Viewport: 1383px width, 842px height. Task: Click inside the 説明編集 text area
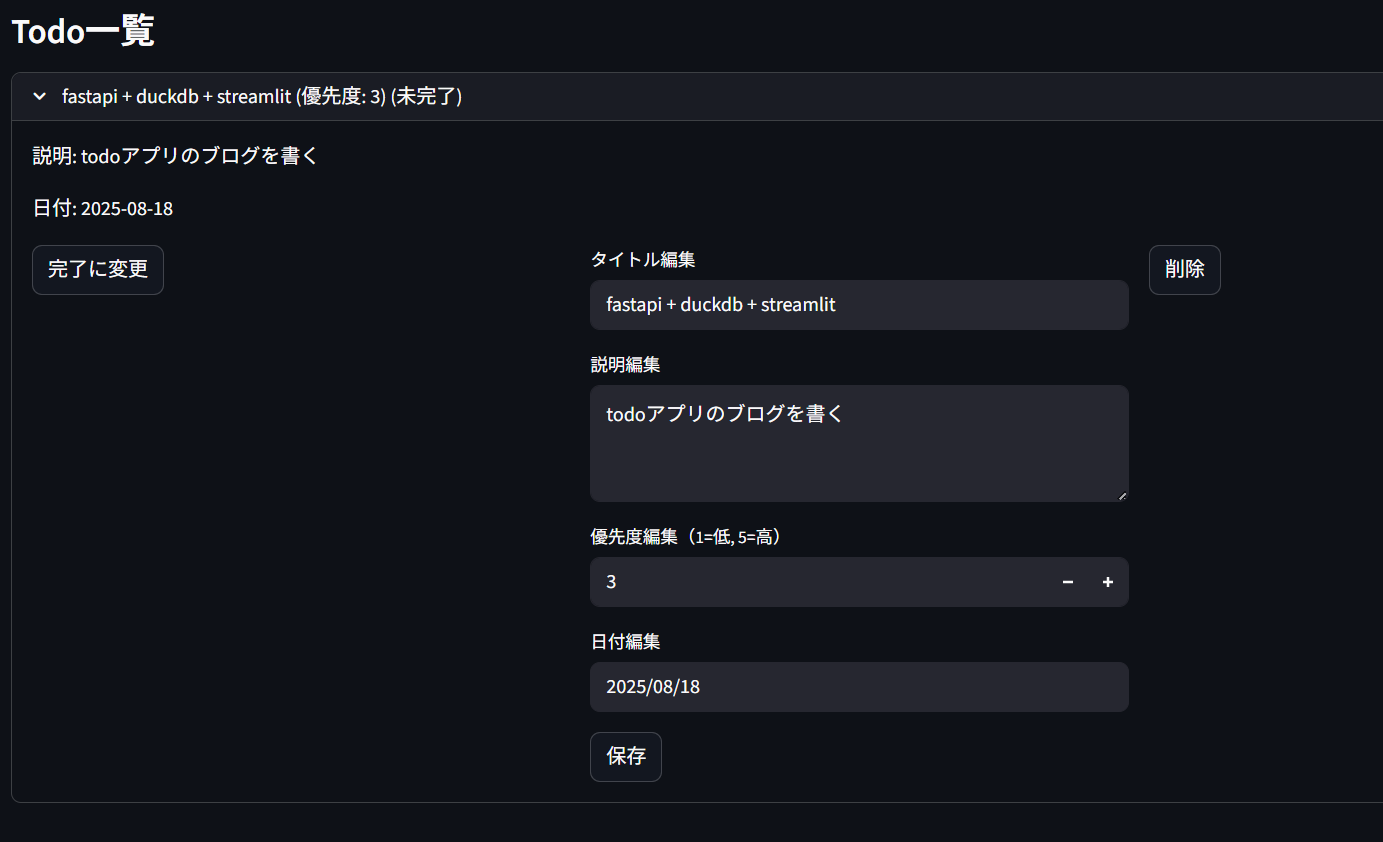click(x=859, y=444)
